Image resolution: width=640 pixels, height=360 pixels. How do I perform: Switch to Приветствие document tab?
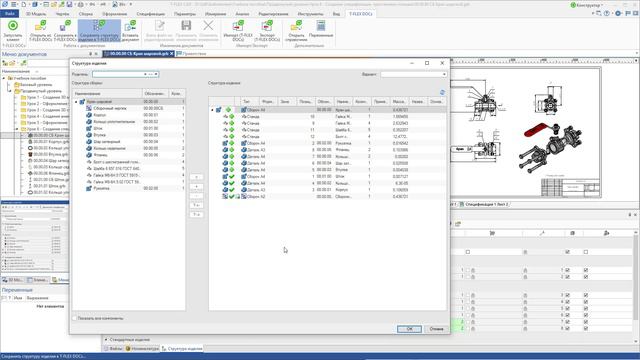click(191, 53)
